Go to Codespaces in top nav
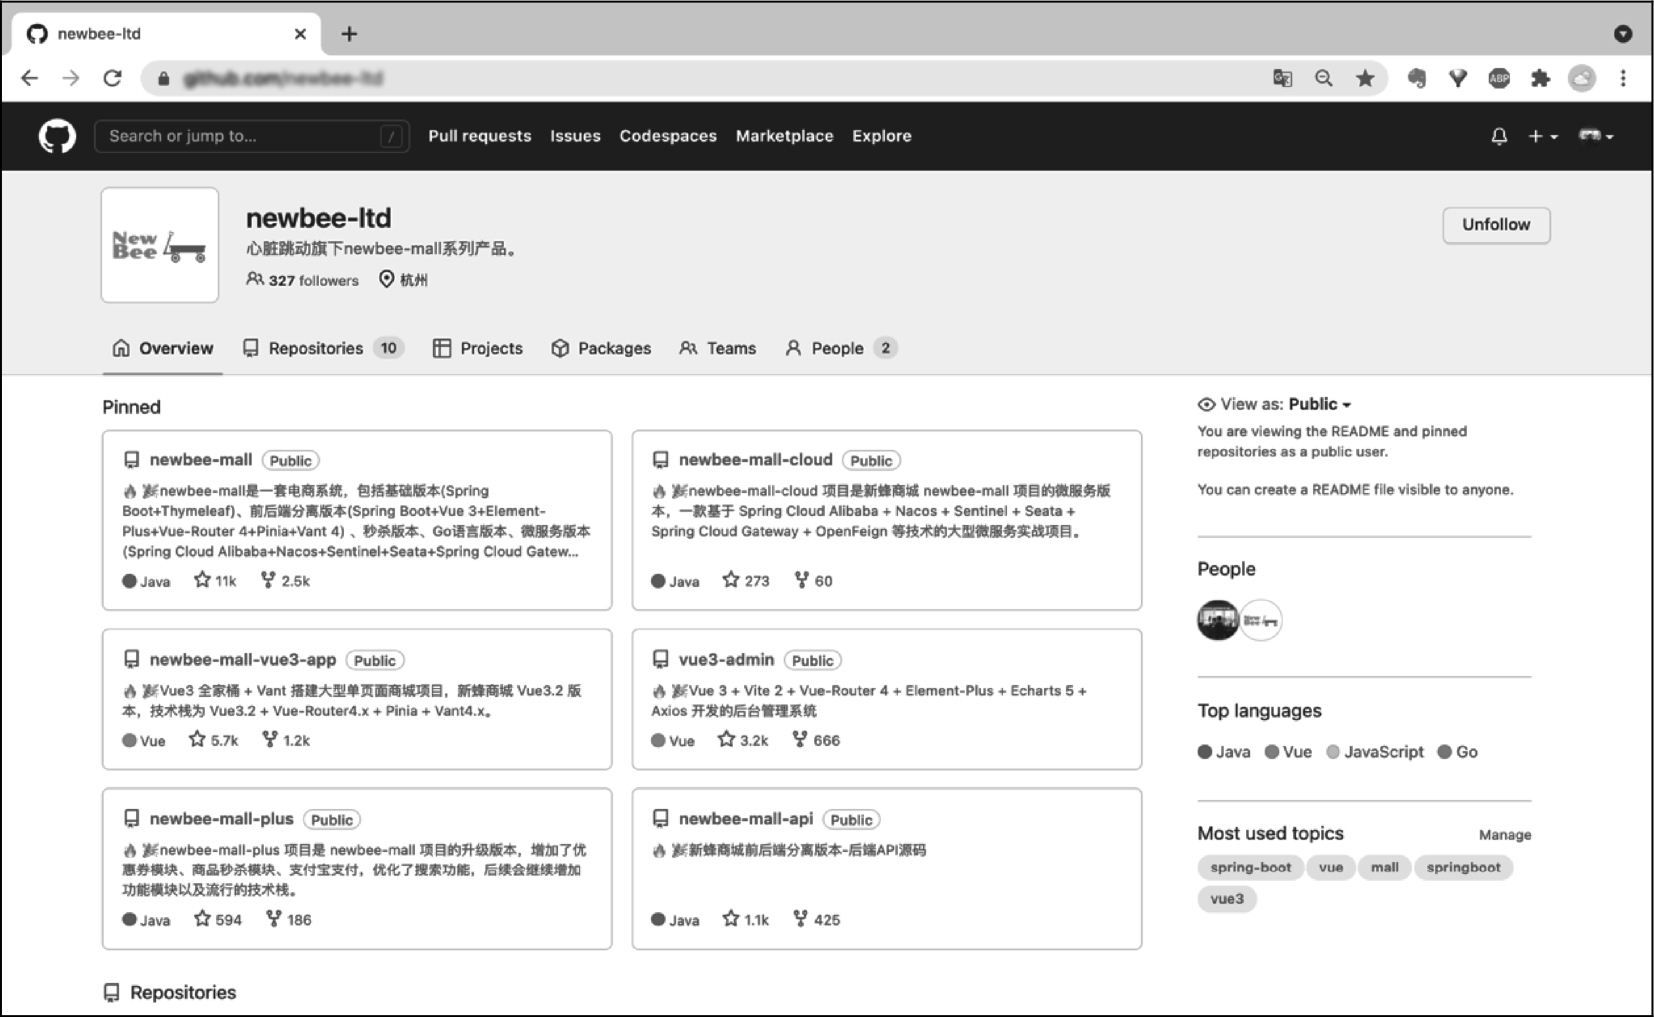 pyautogui.click(x=668, y=136)
